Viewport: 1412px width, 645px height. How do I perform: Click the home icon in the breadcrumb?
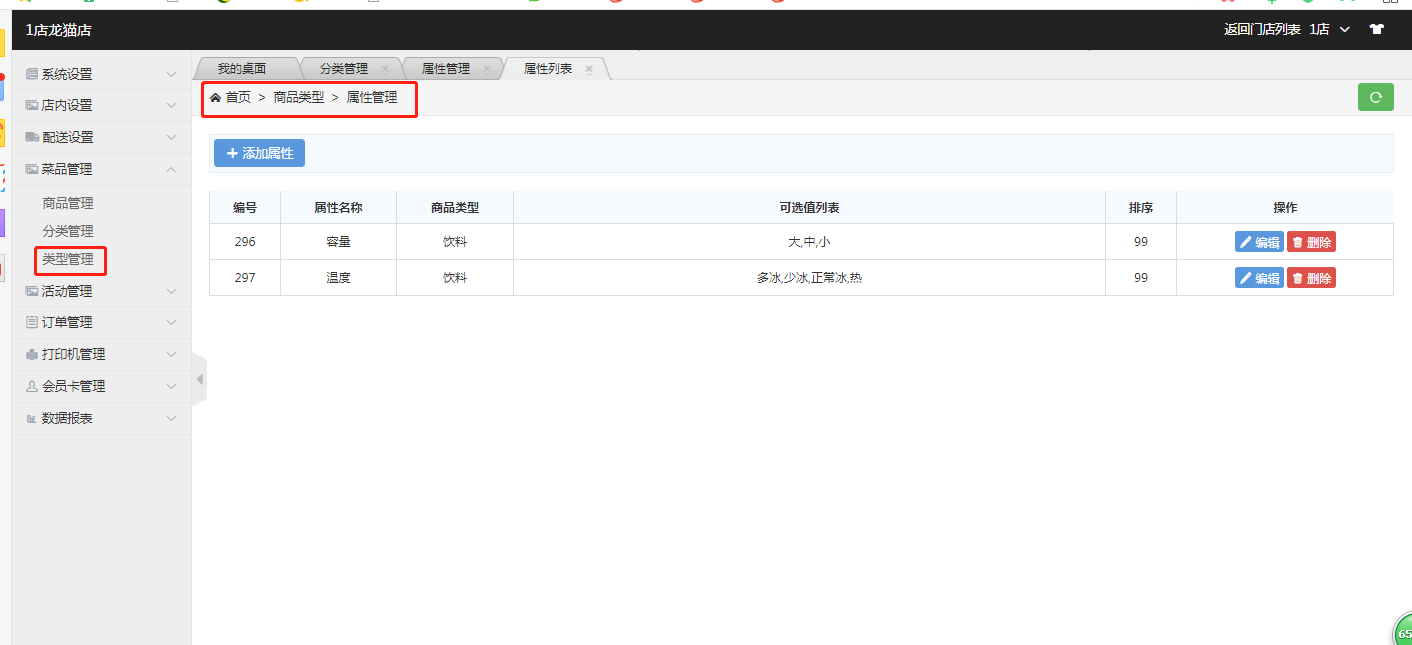point(215,97)
